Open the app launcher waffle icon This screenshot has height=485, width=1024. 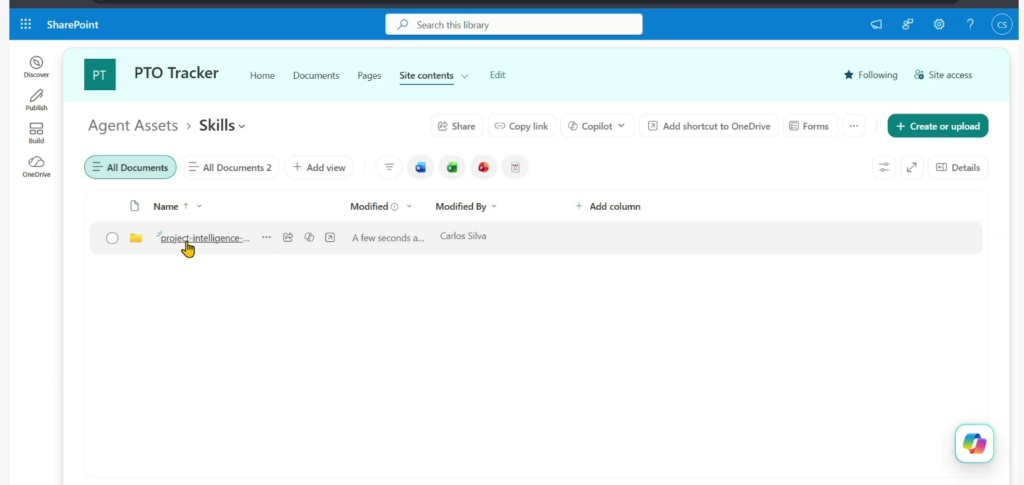click(x=25, y=25)
